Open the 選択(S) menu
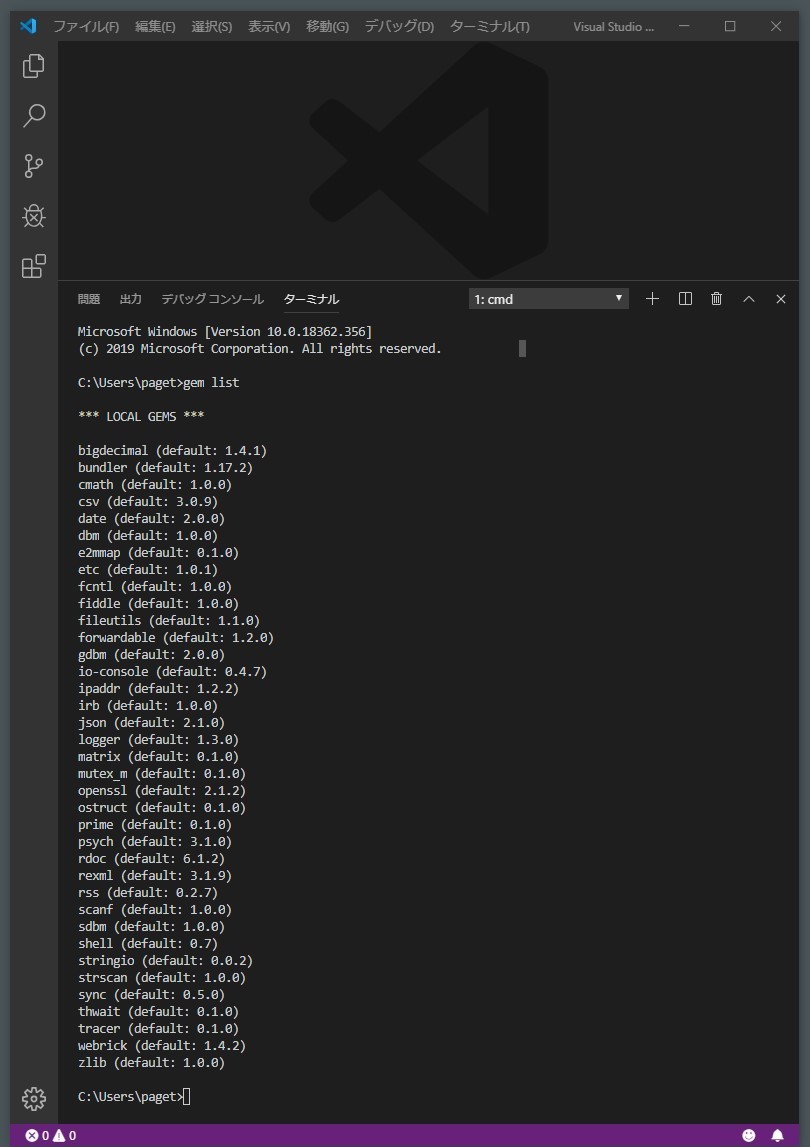The image size is (810, 1147). pos(211,26)
